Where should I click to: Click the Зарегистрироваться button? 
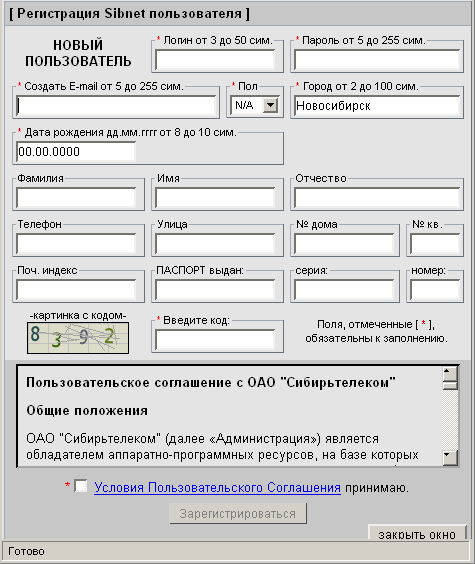pyautogui.click(x=238, y=513)
